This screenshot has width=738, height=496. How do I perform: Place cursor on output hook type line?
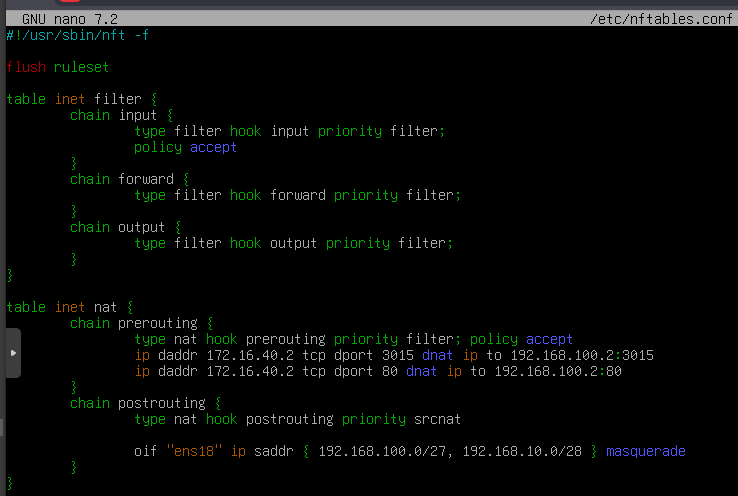(293, 243)
